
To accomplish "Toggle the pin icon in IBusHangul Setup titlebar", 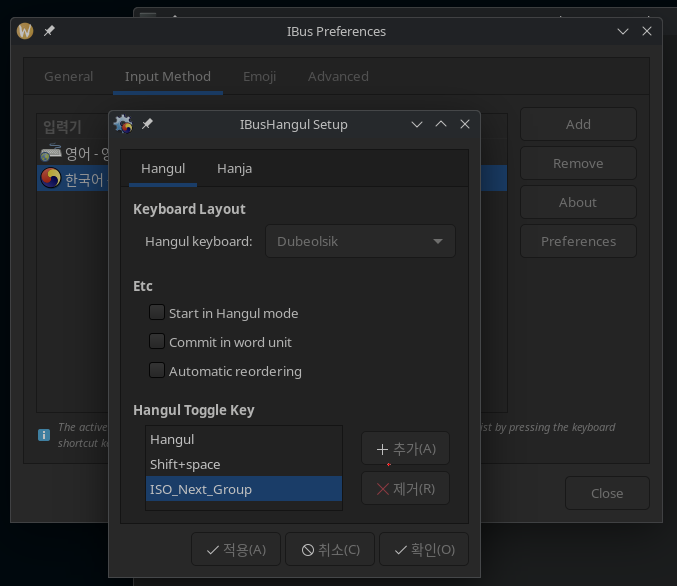I will [147, 124].
